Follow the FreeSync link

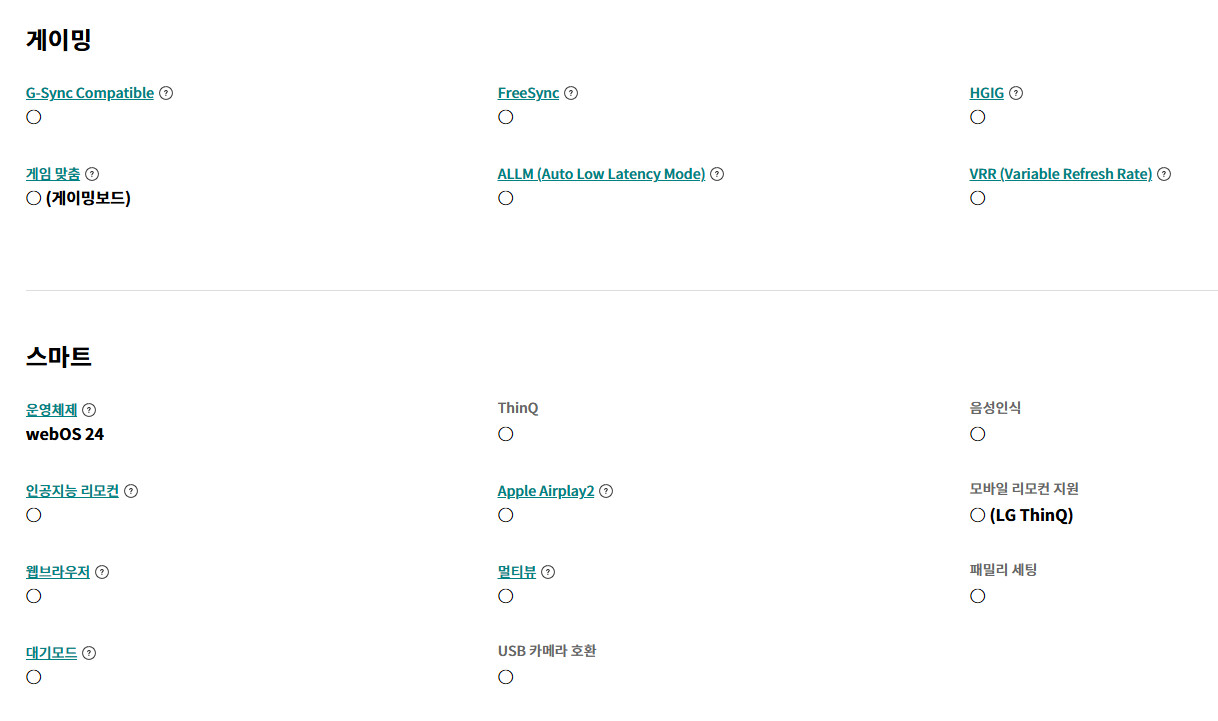point(528,93)
